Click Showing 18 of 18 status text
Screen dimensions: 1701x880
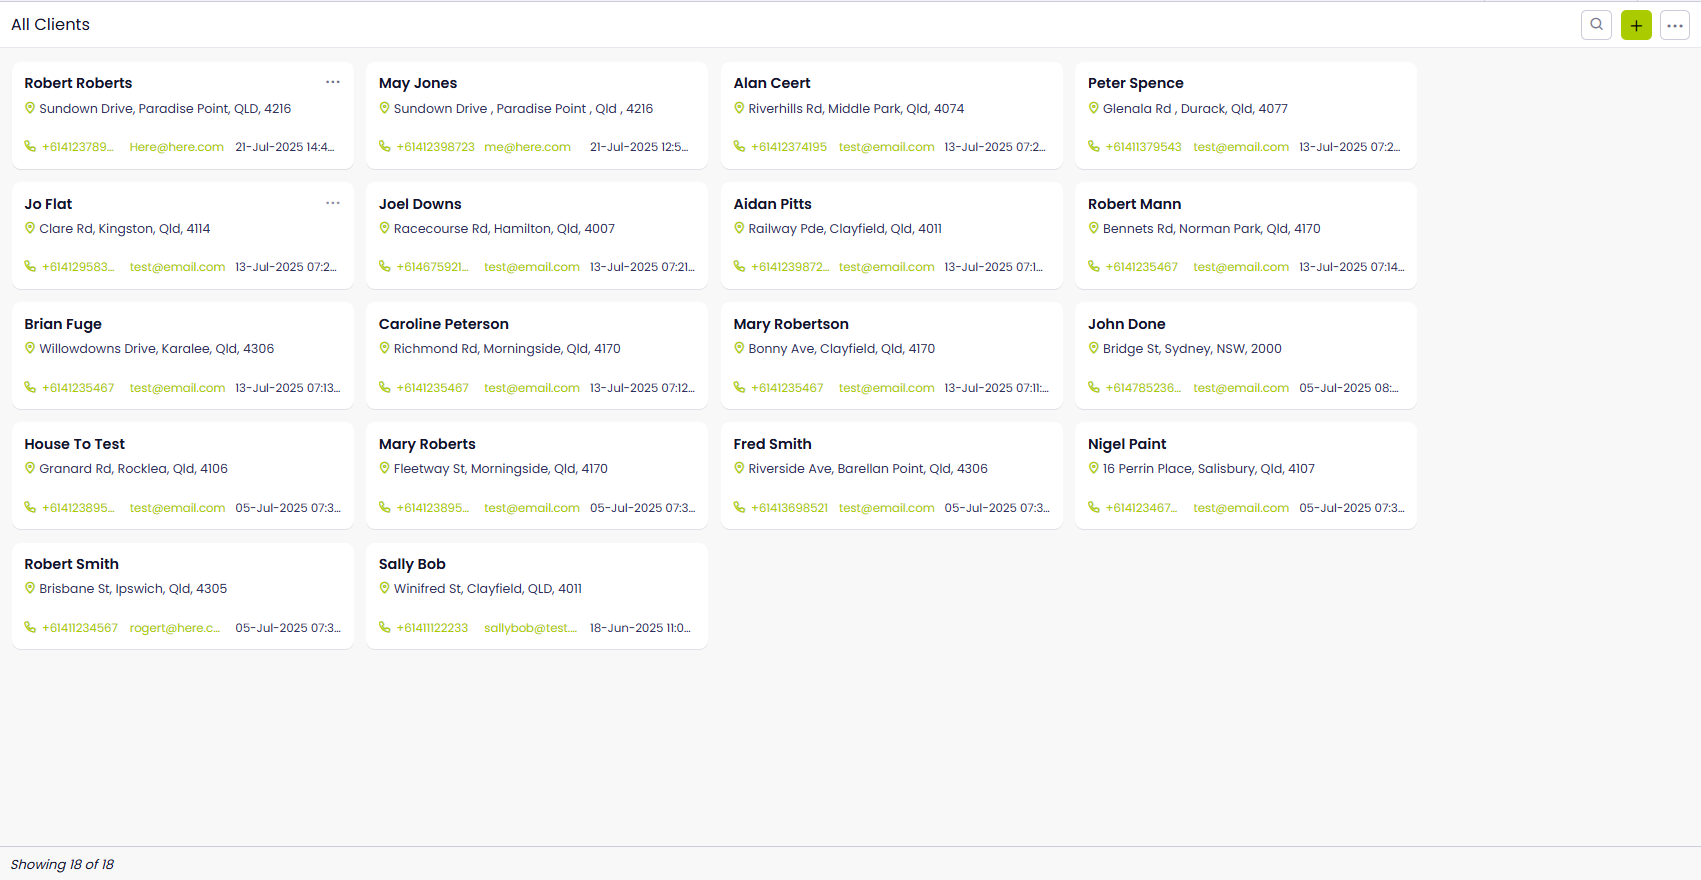coord(62,864)
